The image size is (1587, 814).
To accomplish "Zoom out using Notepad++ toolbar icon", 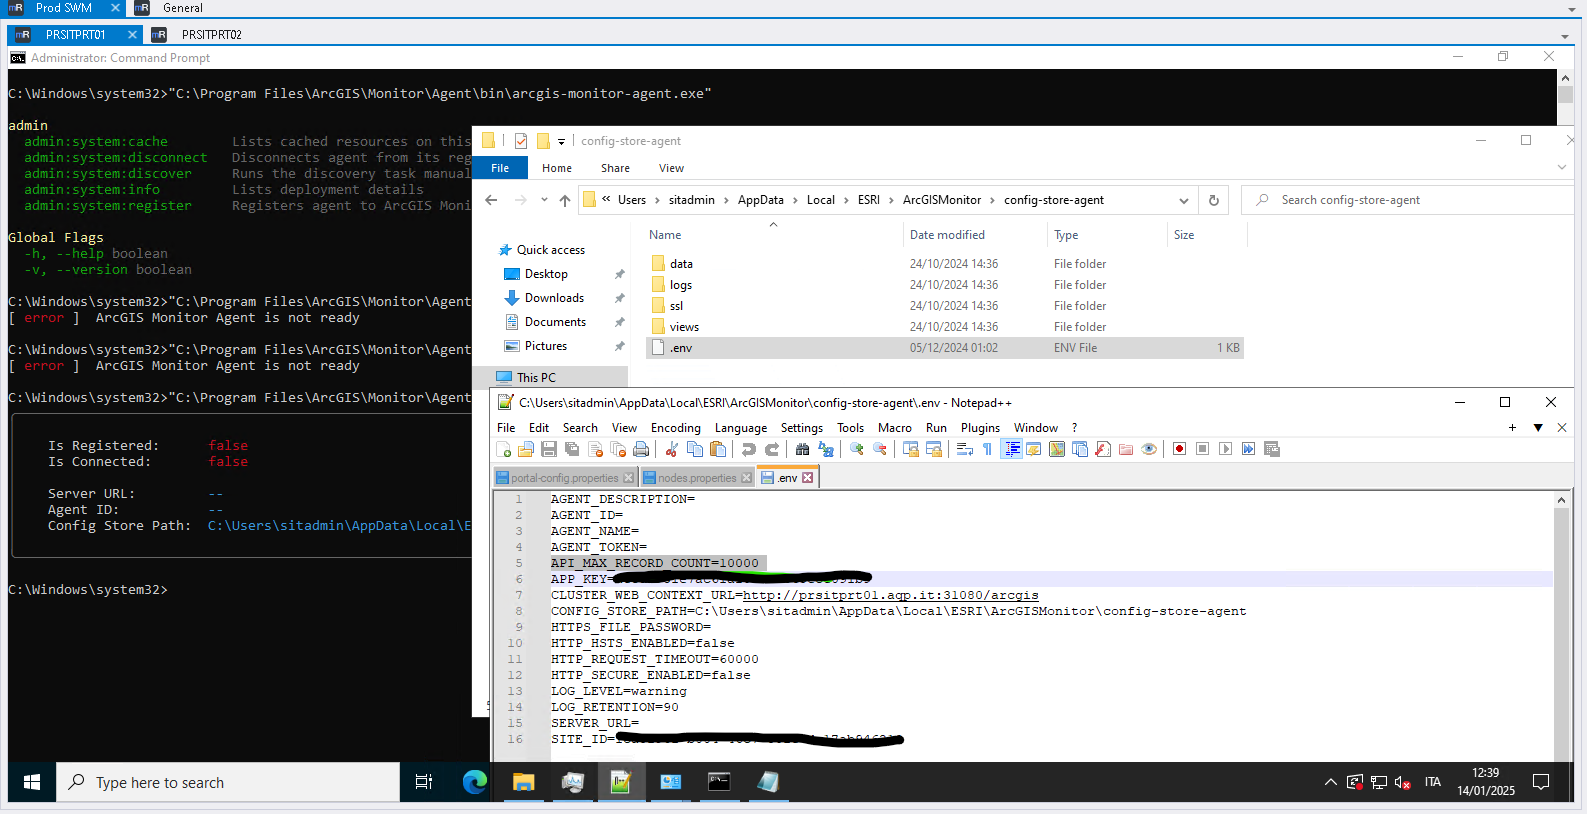I will pos(880,450).
